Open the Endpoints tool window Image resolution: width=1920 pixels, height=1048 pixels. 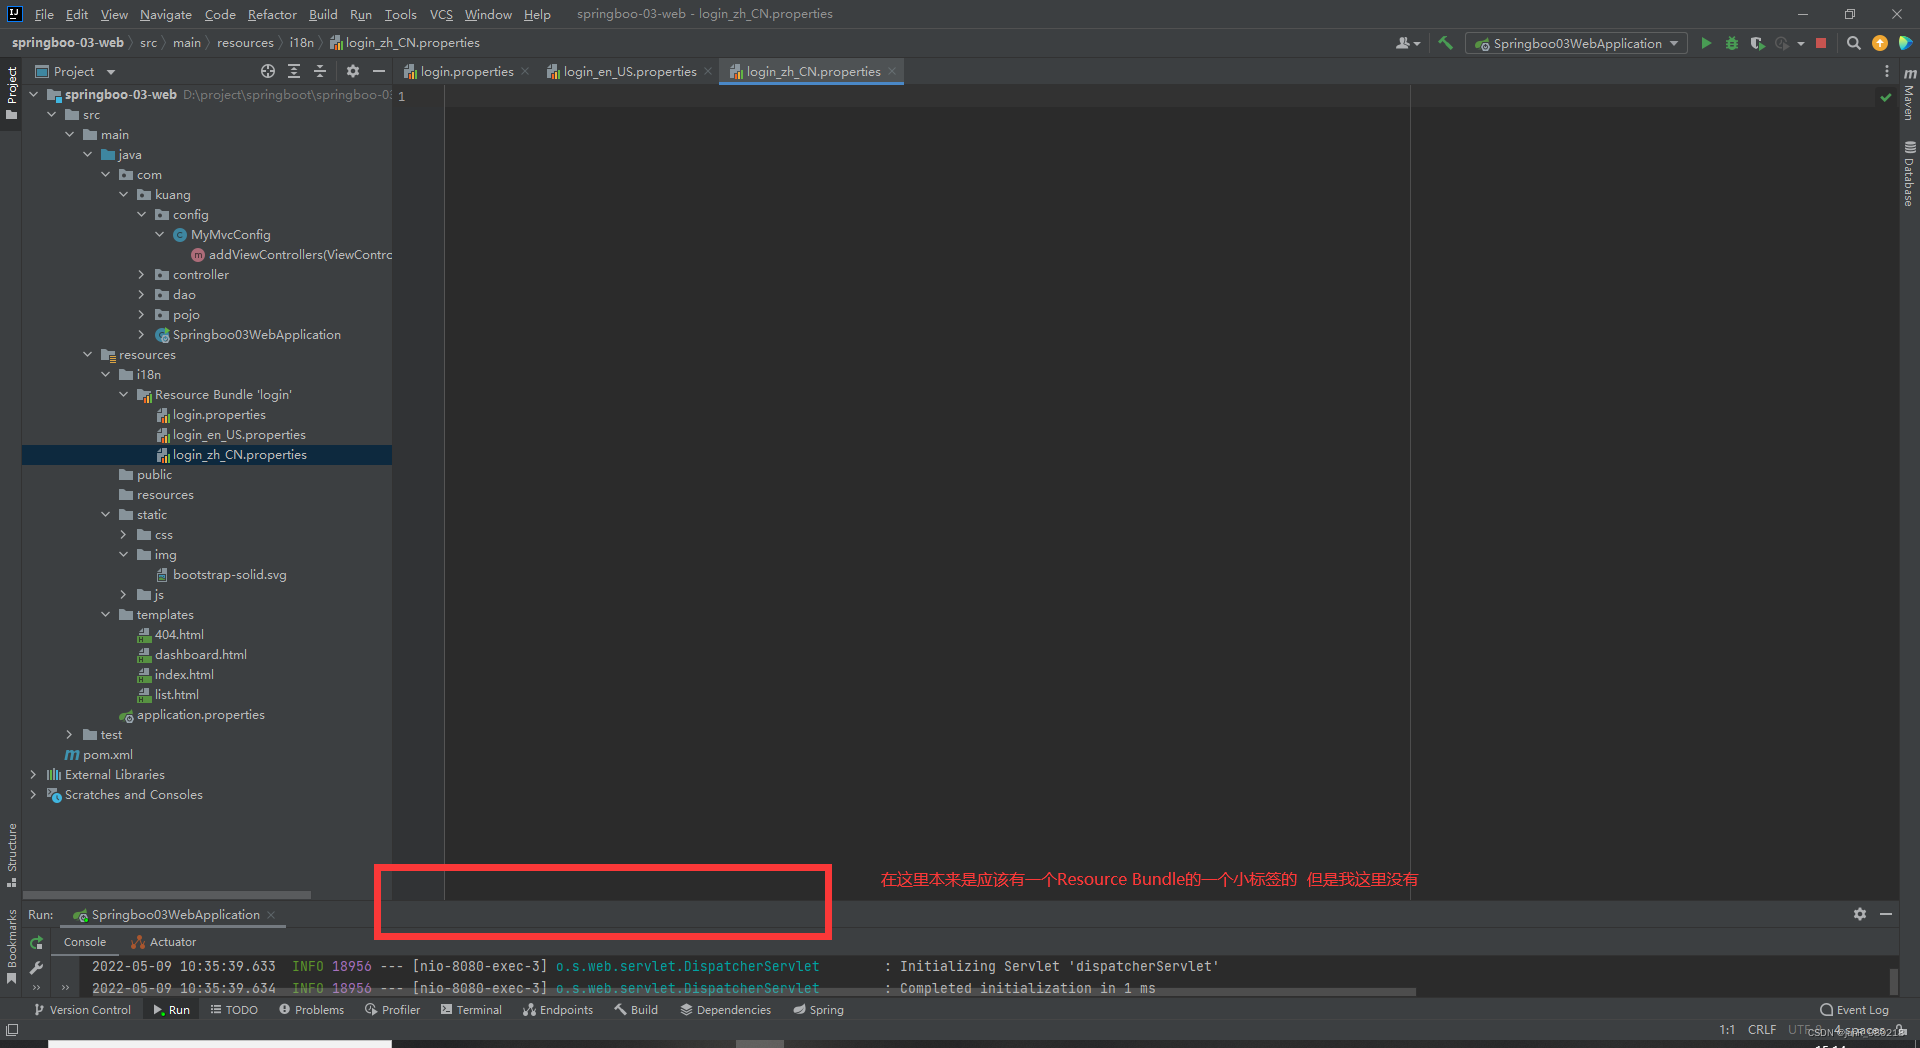pyautogui.click(x=558, y=1010)
